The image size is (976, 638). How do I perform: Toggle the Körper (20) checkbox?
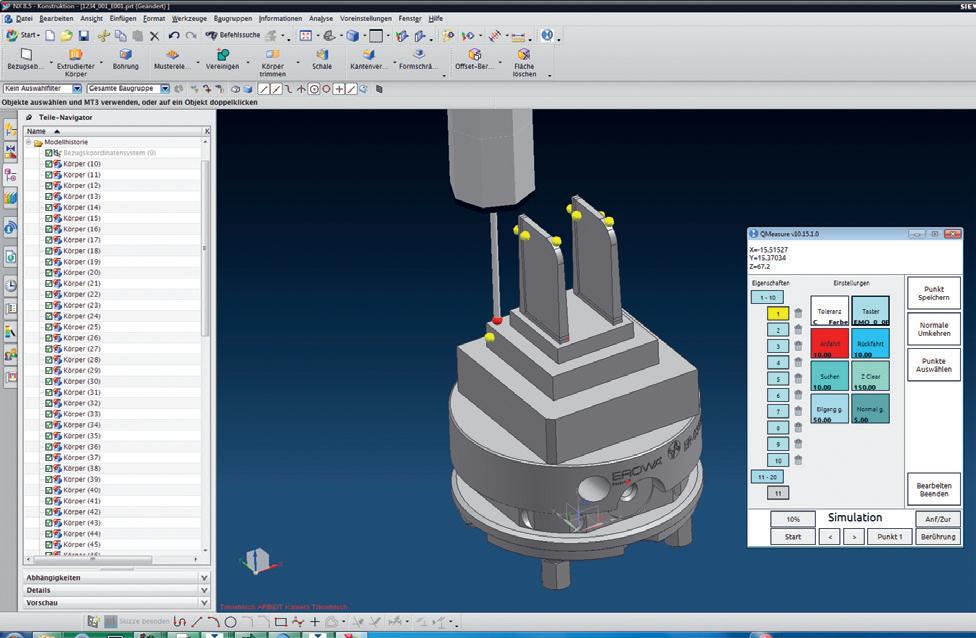pyautogui.click(x=49, y=273)
